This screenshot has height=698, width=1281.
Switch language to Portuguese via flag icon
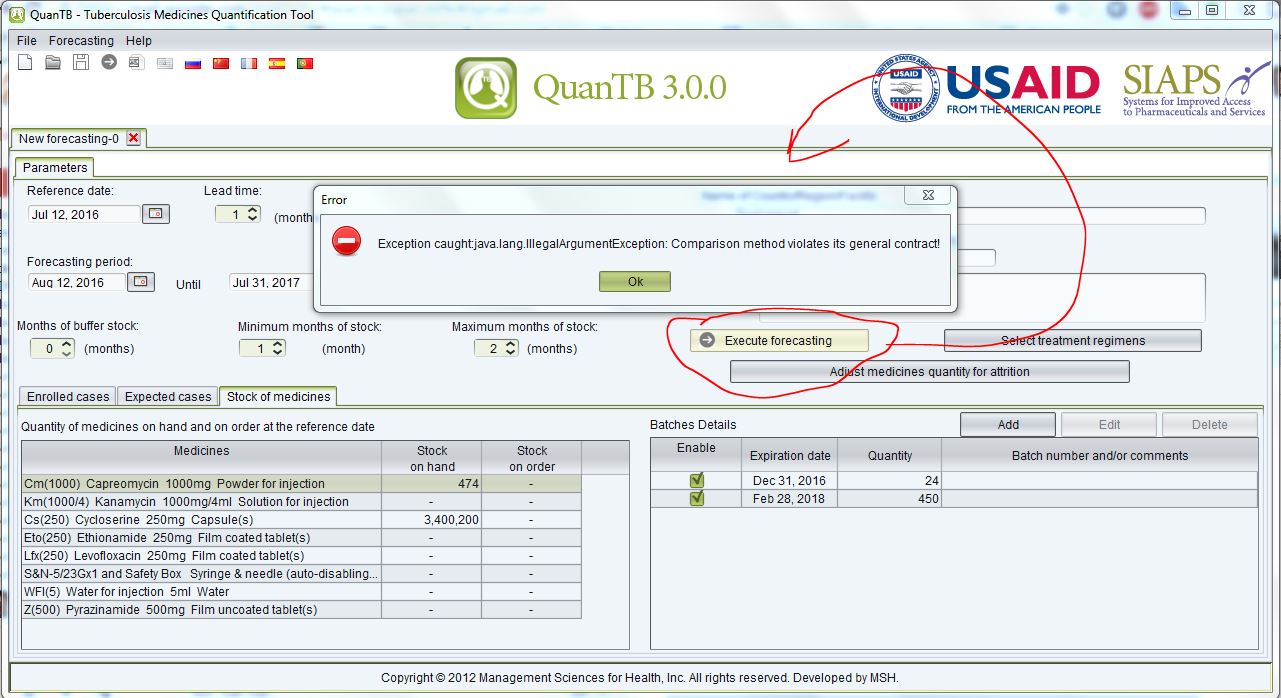[x=305, y=63]
